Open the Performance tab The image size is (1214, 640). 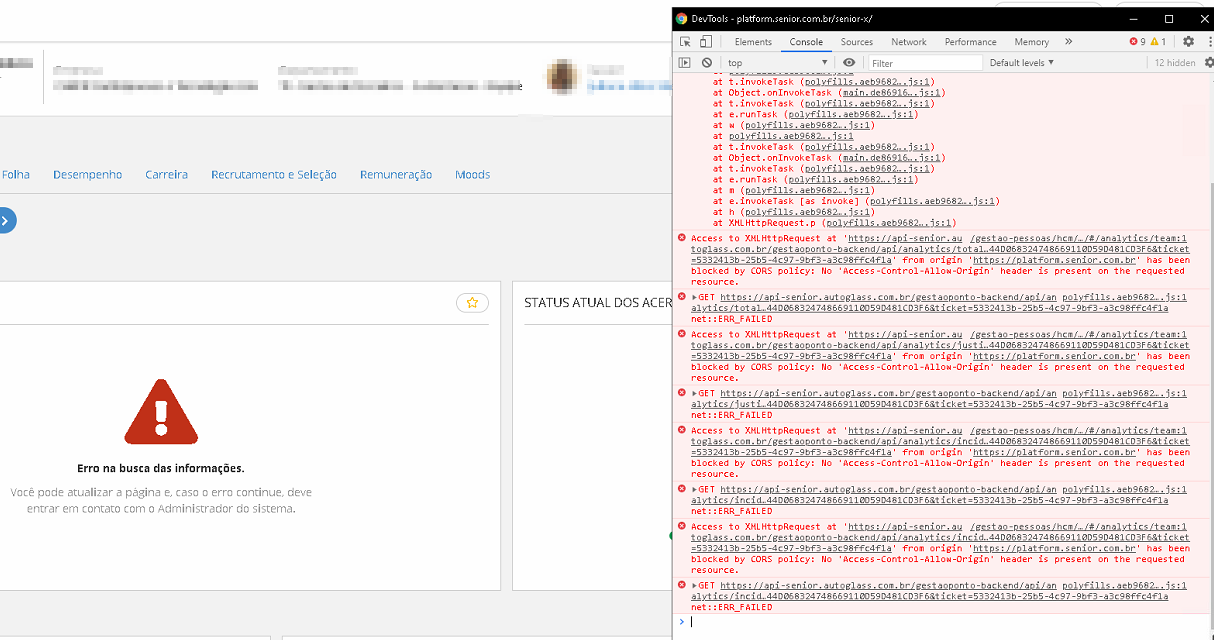tap(971, 42)
